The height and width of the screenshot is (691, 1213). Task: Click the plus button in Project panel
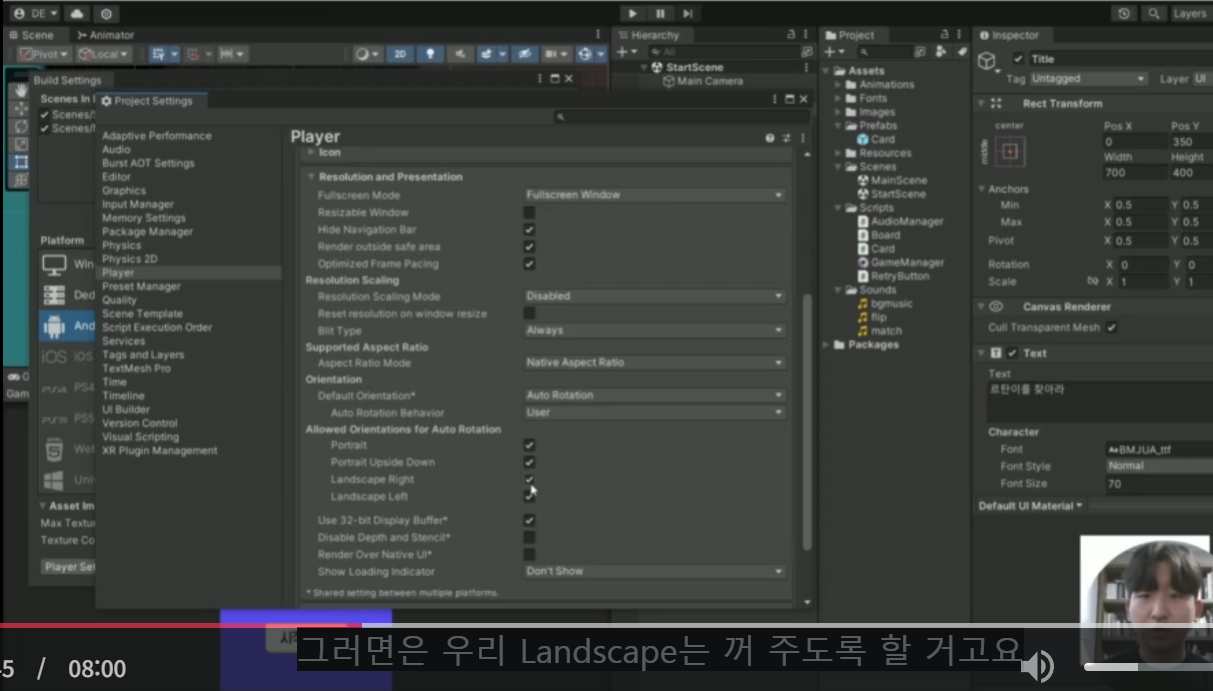(x=830, y=51)
